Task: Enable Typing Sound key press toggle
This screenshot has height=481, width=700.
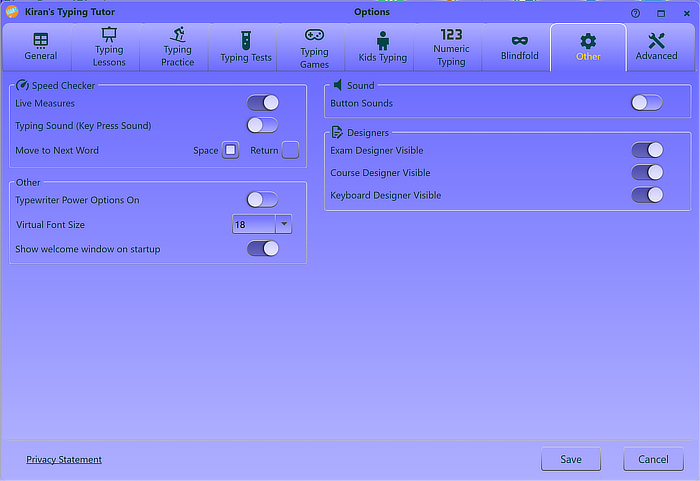Action: 263,125
